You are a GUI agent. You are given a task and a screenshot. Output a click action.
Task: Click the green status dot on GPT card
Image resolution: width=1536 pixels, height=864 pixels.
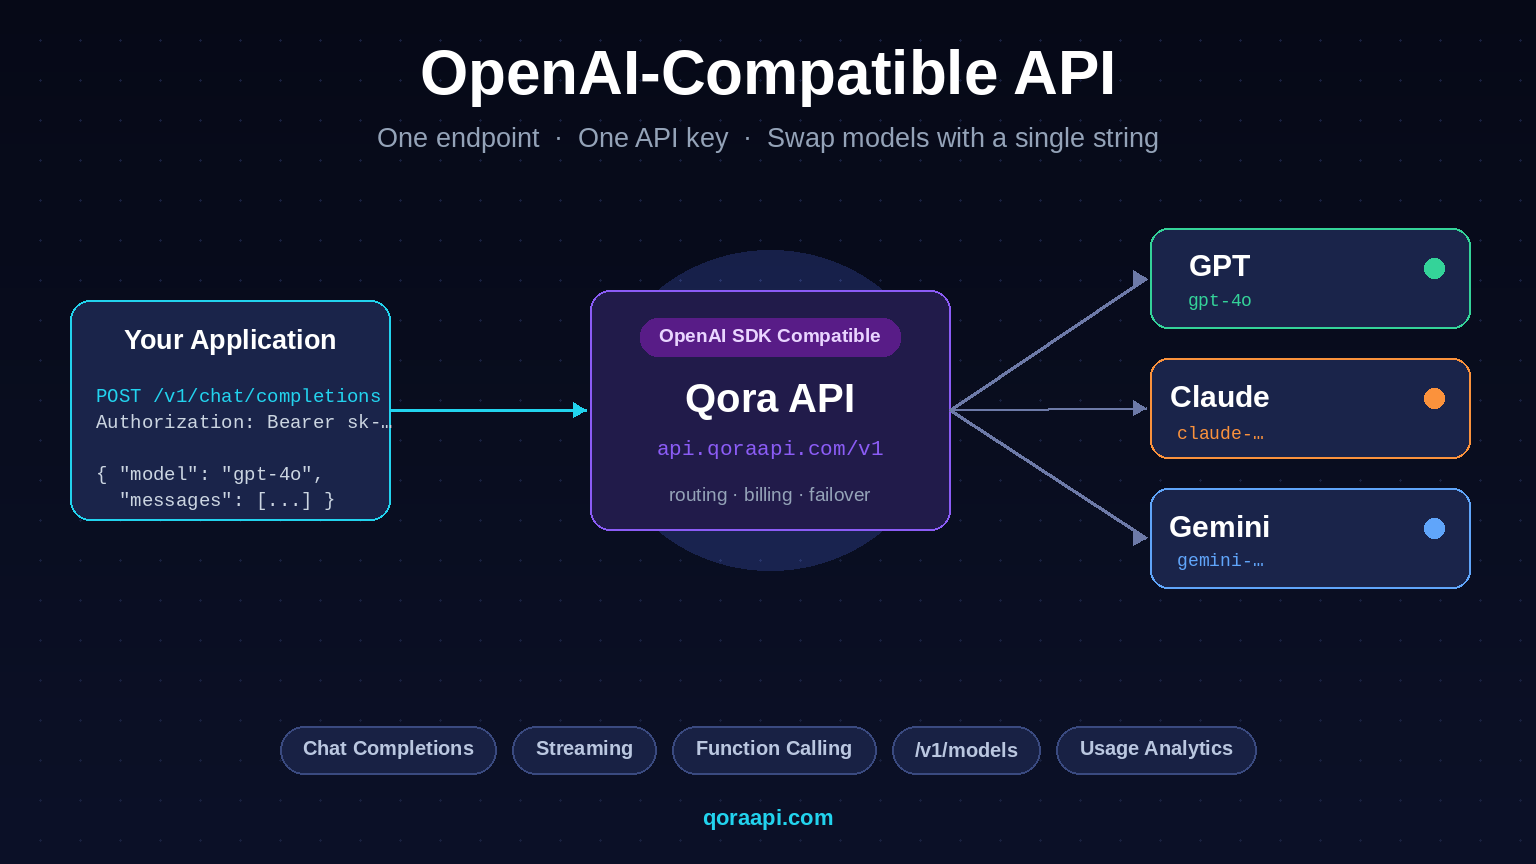tap(1434, 268)
